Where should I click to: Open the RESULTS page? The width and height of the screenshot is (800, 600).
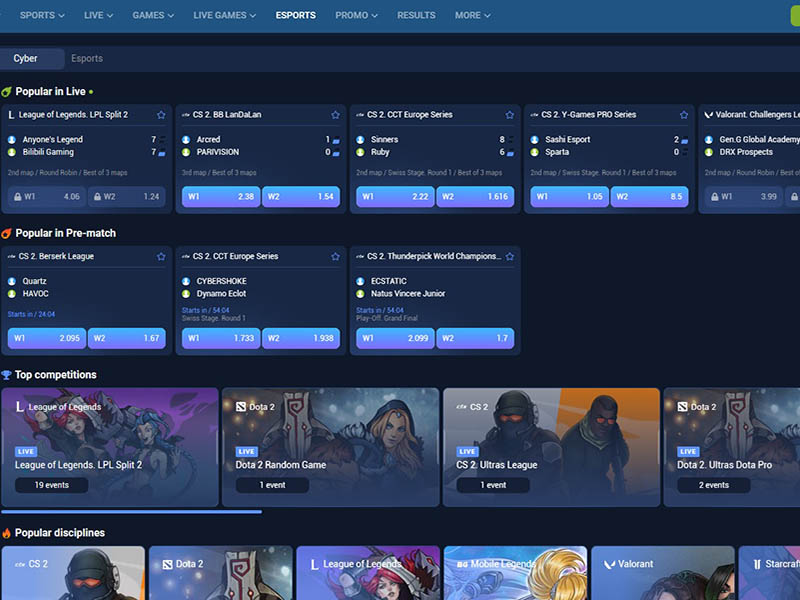(416, 15)
